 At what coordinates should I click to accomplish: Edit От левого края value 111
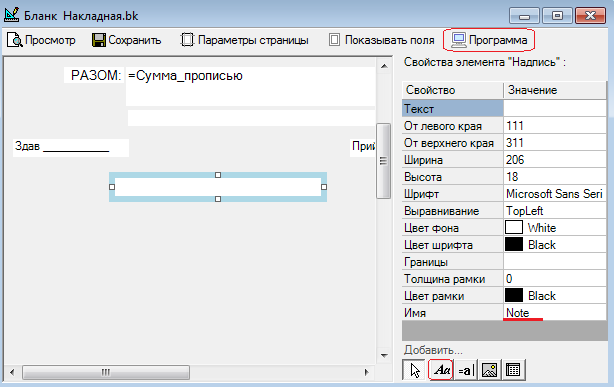554,126
